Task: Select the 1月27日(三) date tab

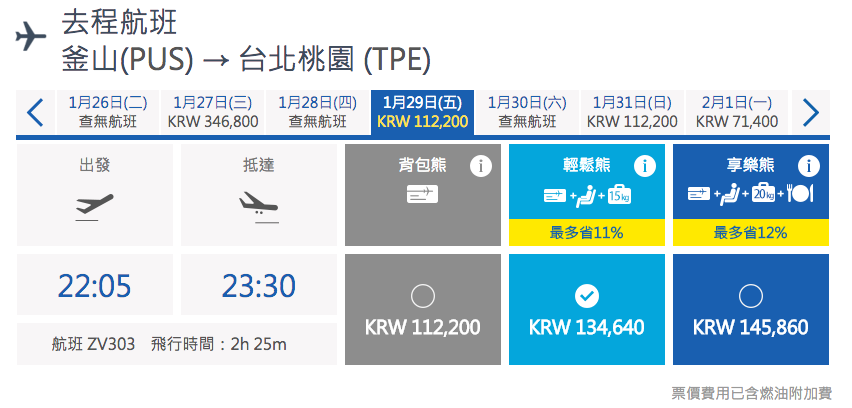Action: [213, 112]
